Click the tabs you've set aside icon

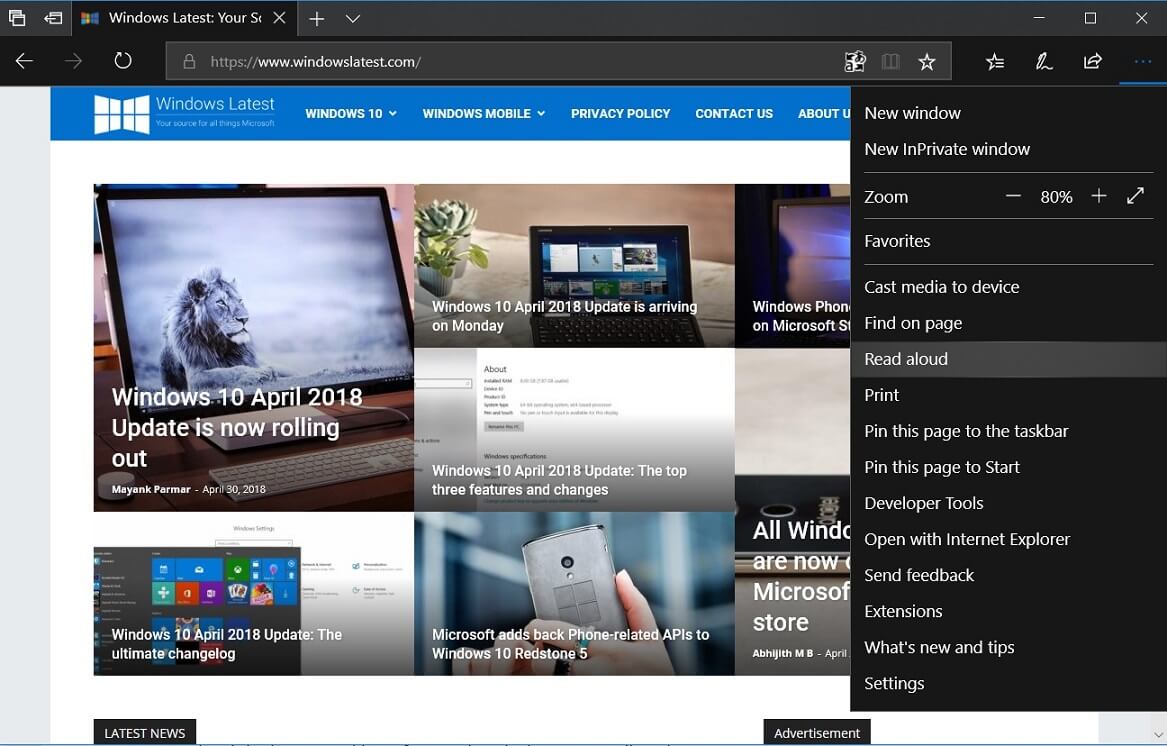tap(16, 18)
